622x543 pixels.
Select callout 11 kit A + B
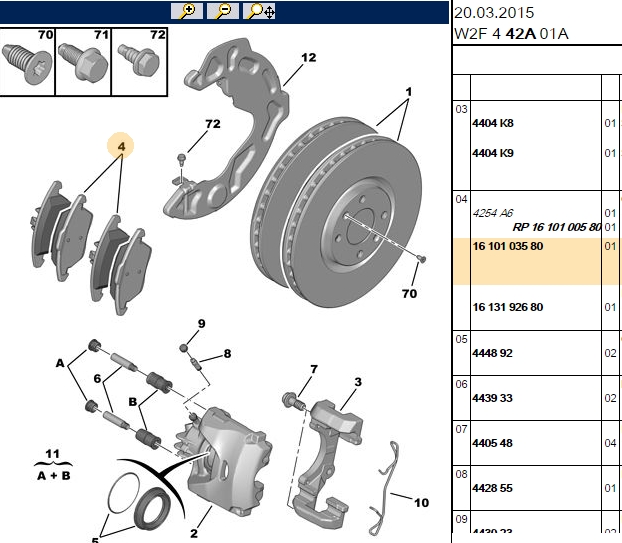(x=53, y=464)
